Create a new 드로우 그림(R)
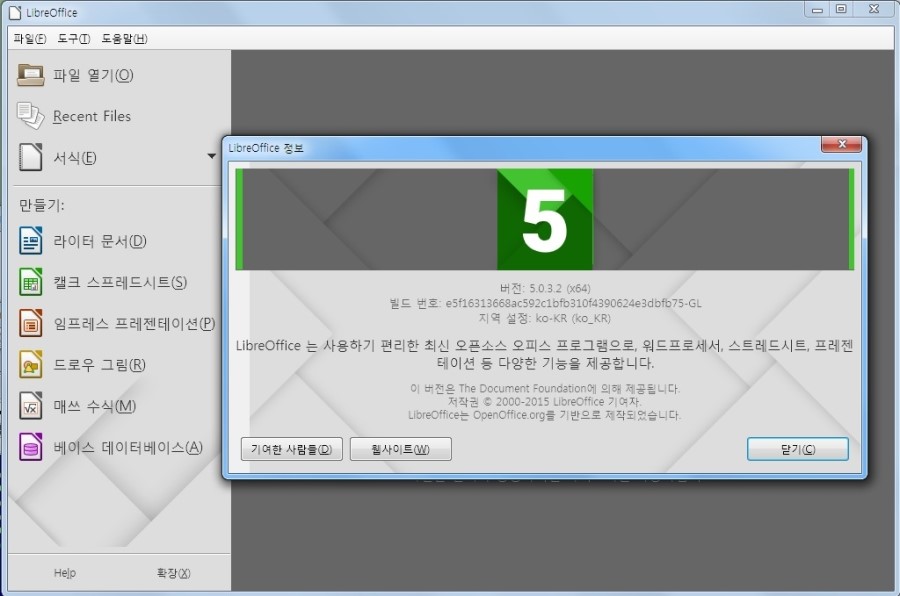This screenshot has height=596, width=900. click(x=99, y=365)
